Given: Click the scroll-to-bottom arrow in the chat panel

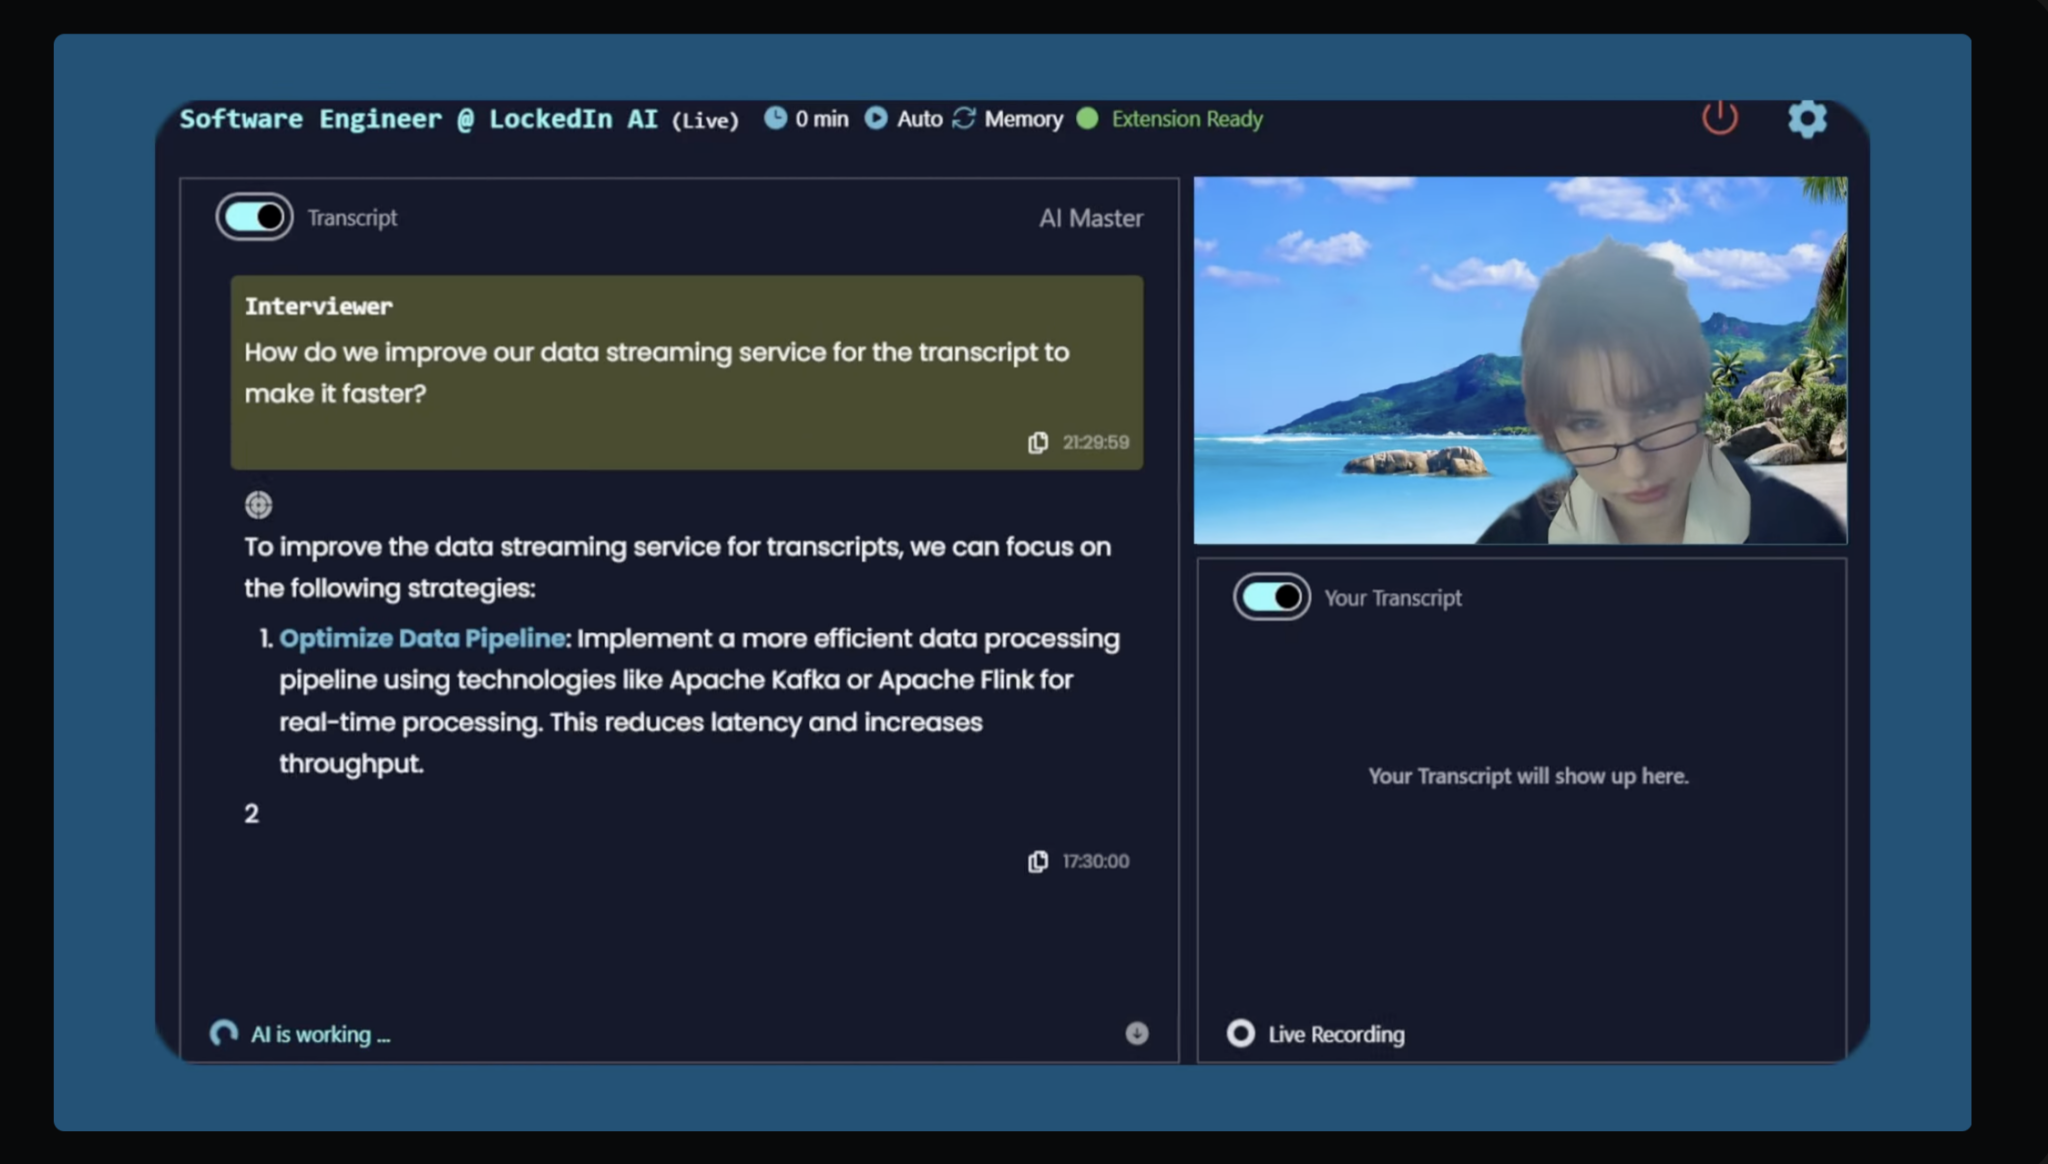Looking at the screenshot, I should tap(1137, 1034).
